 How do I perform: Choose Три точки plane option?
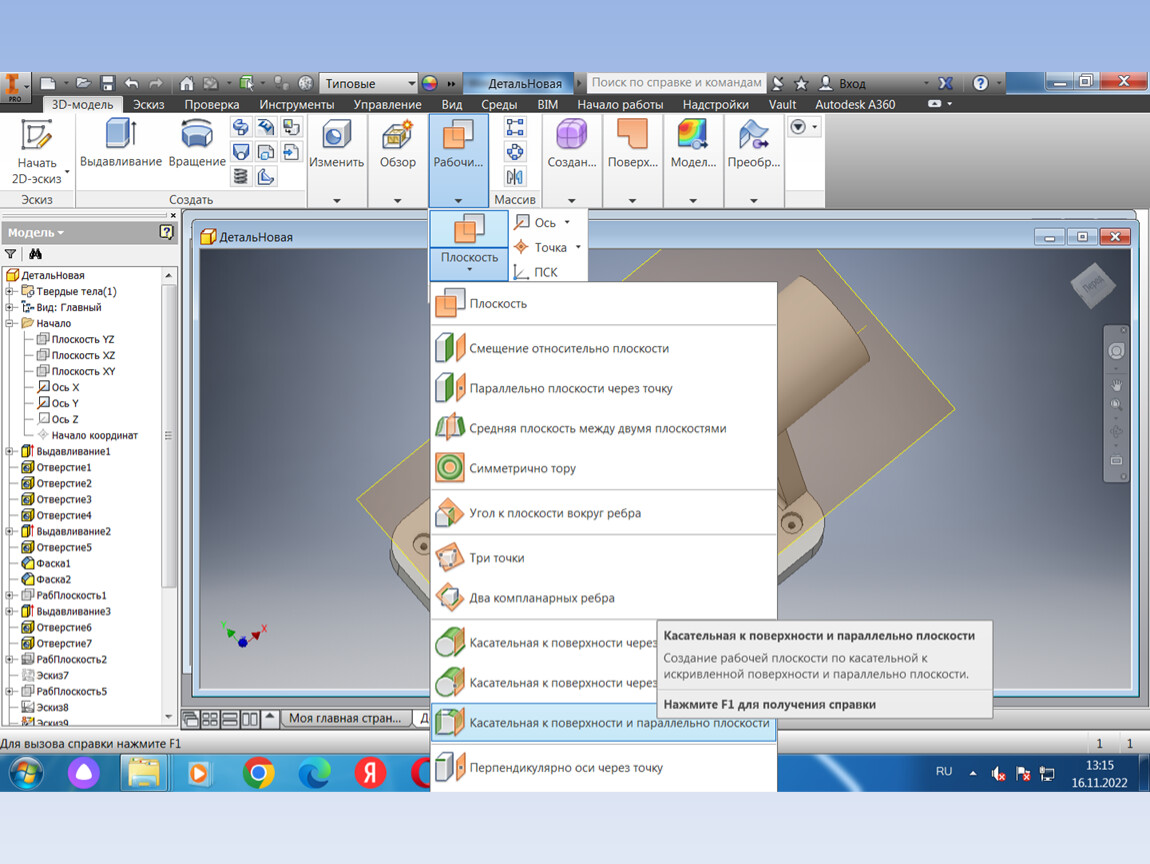point(604,557)
